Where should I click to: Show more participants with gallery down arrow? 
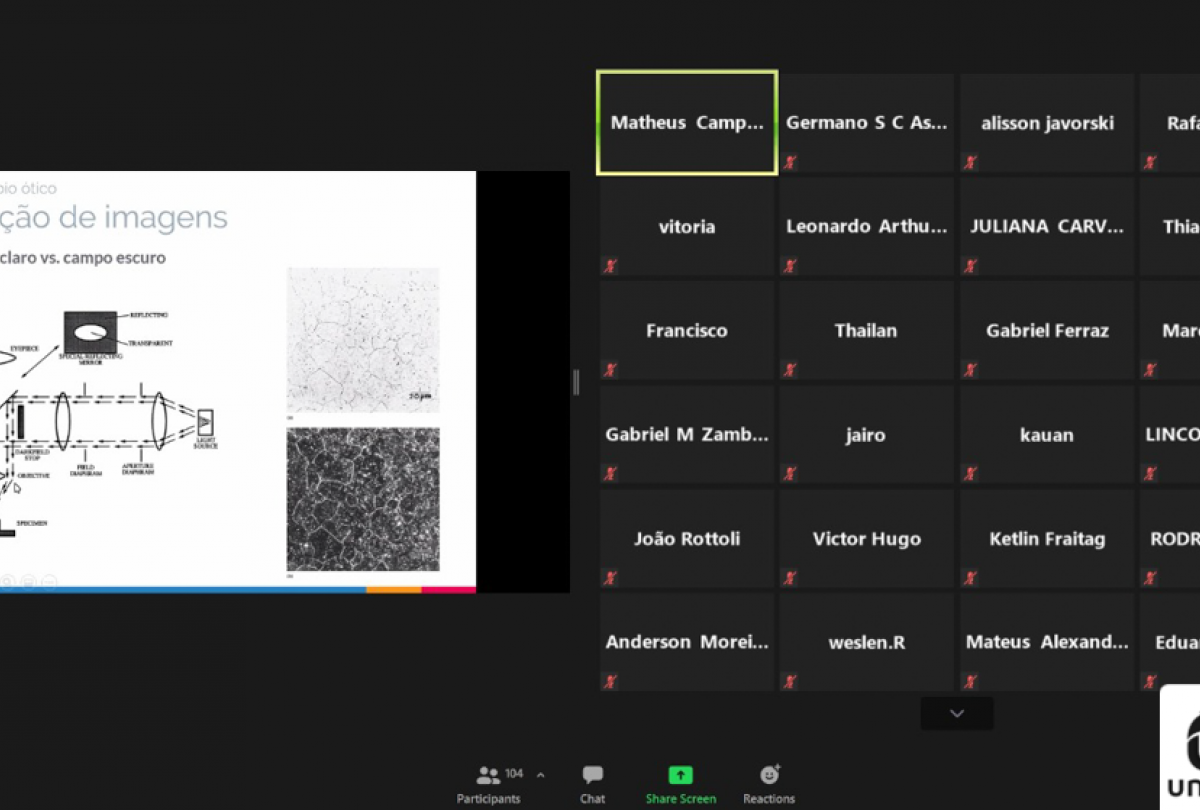click(957, 714)
